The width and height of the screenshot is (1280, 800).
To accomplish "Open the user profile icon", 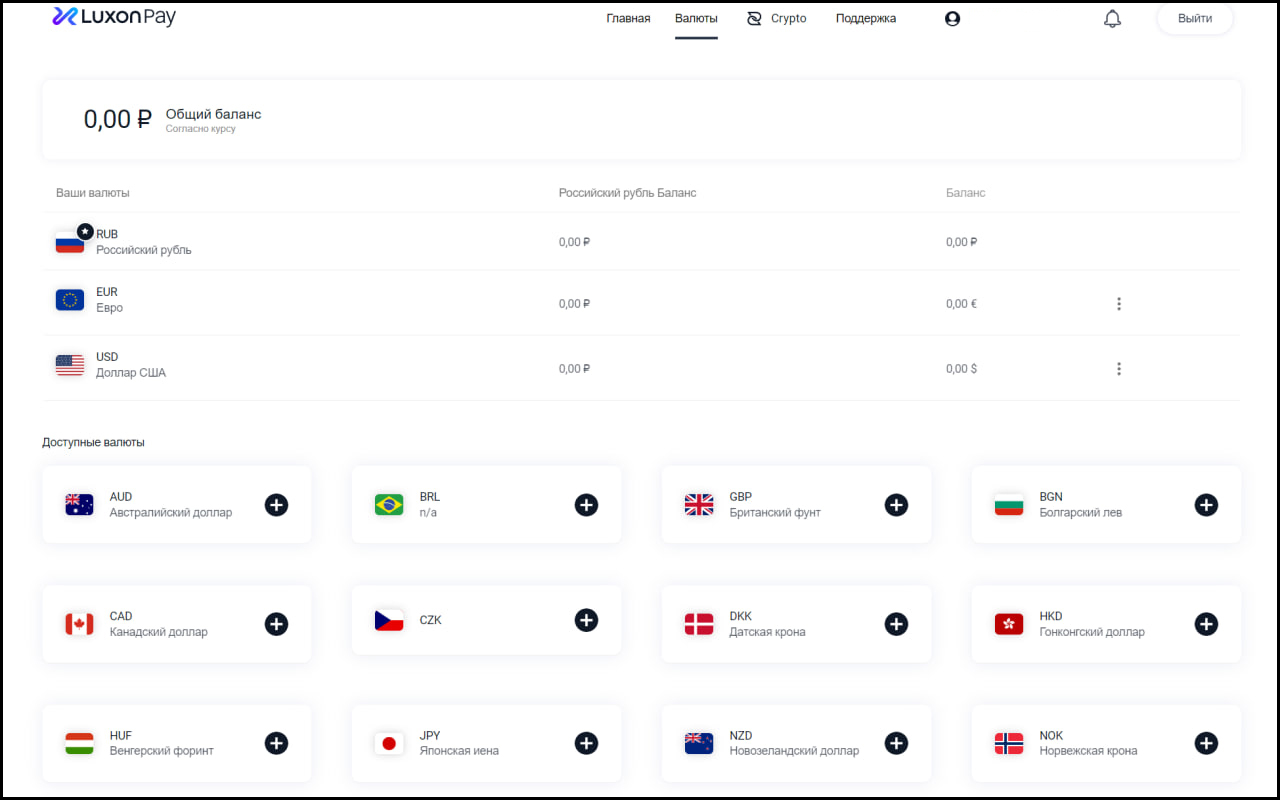I will [x=952, y=19].
